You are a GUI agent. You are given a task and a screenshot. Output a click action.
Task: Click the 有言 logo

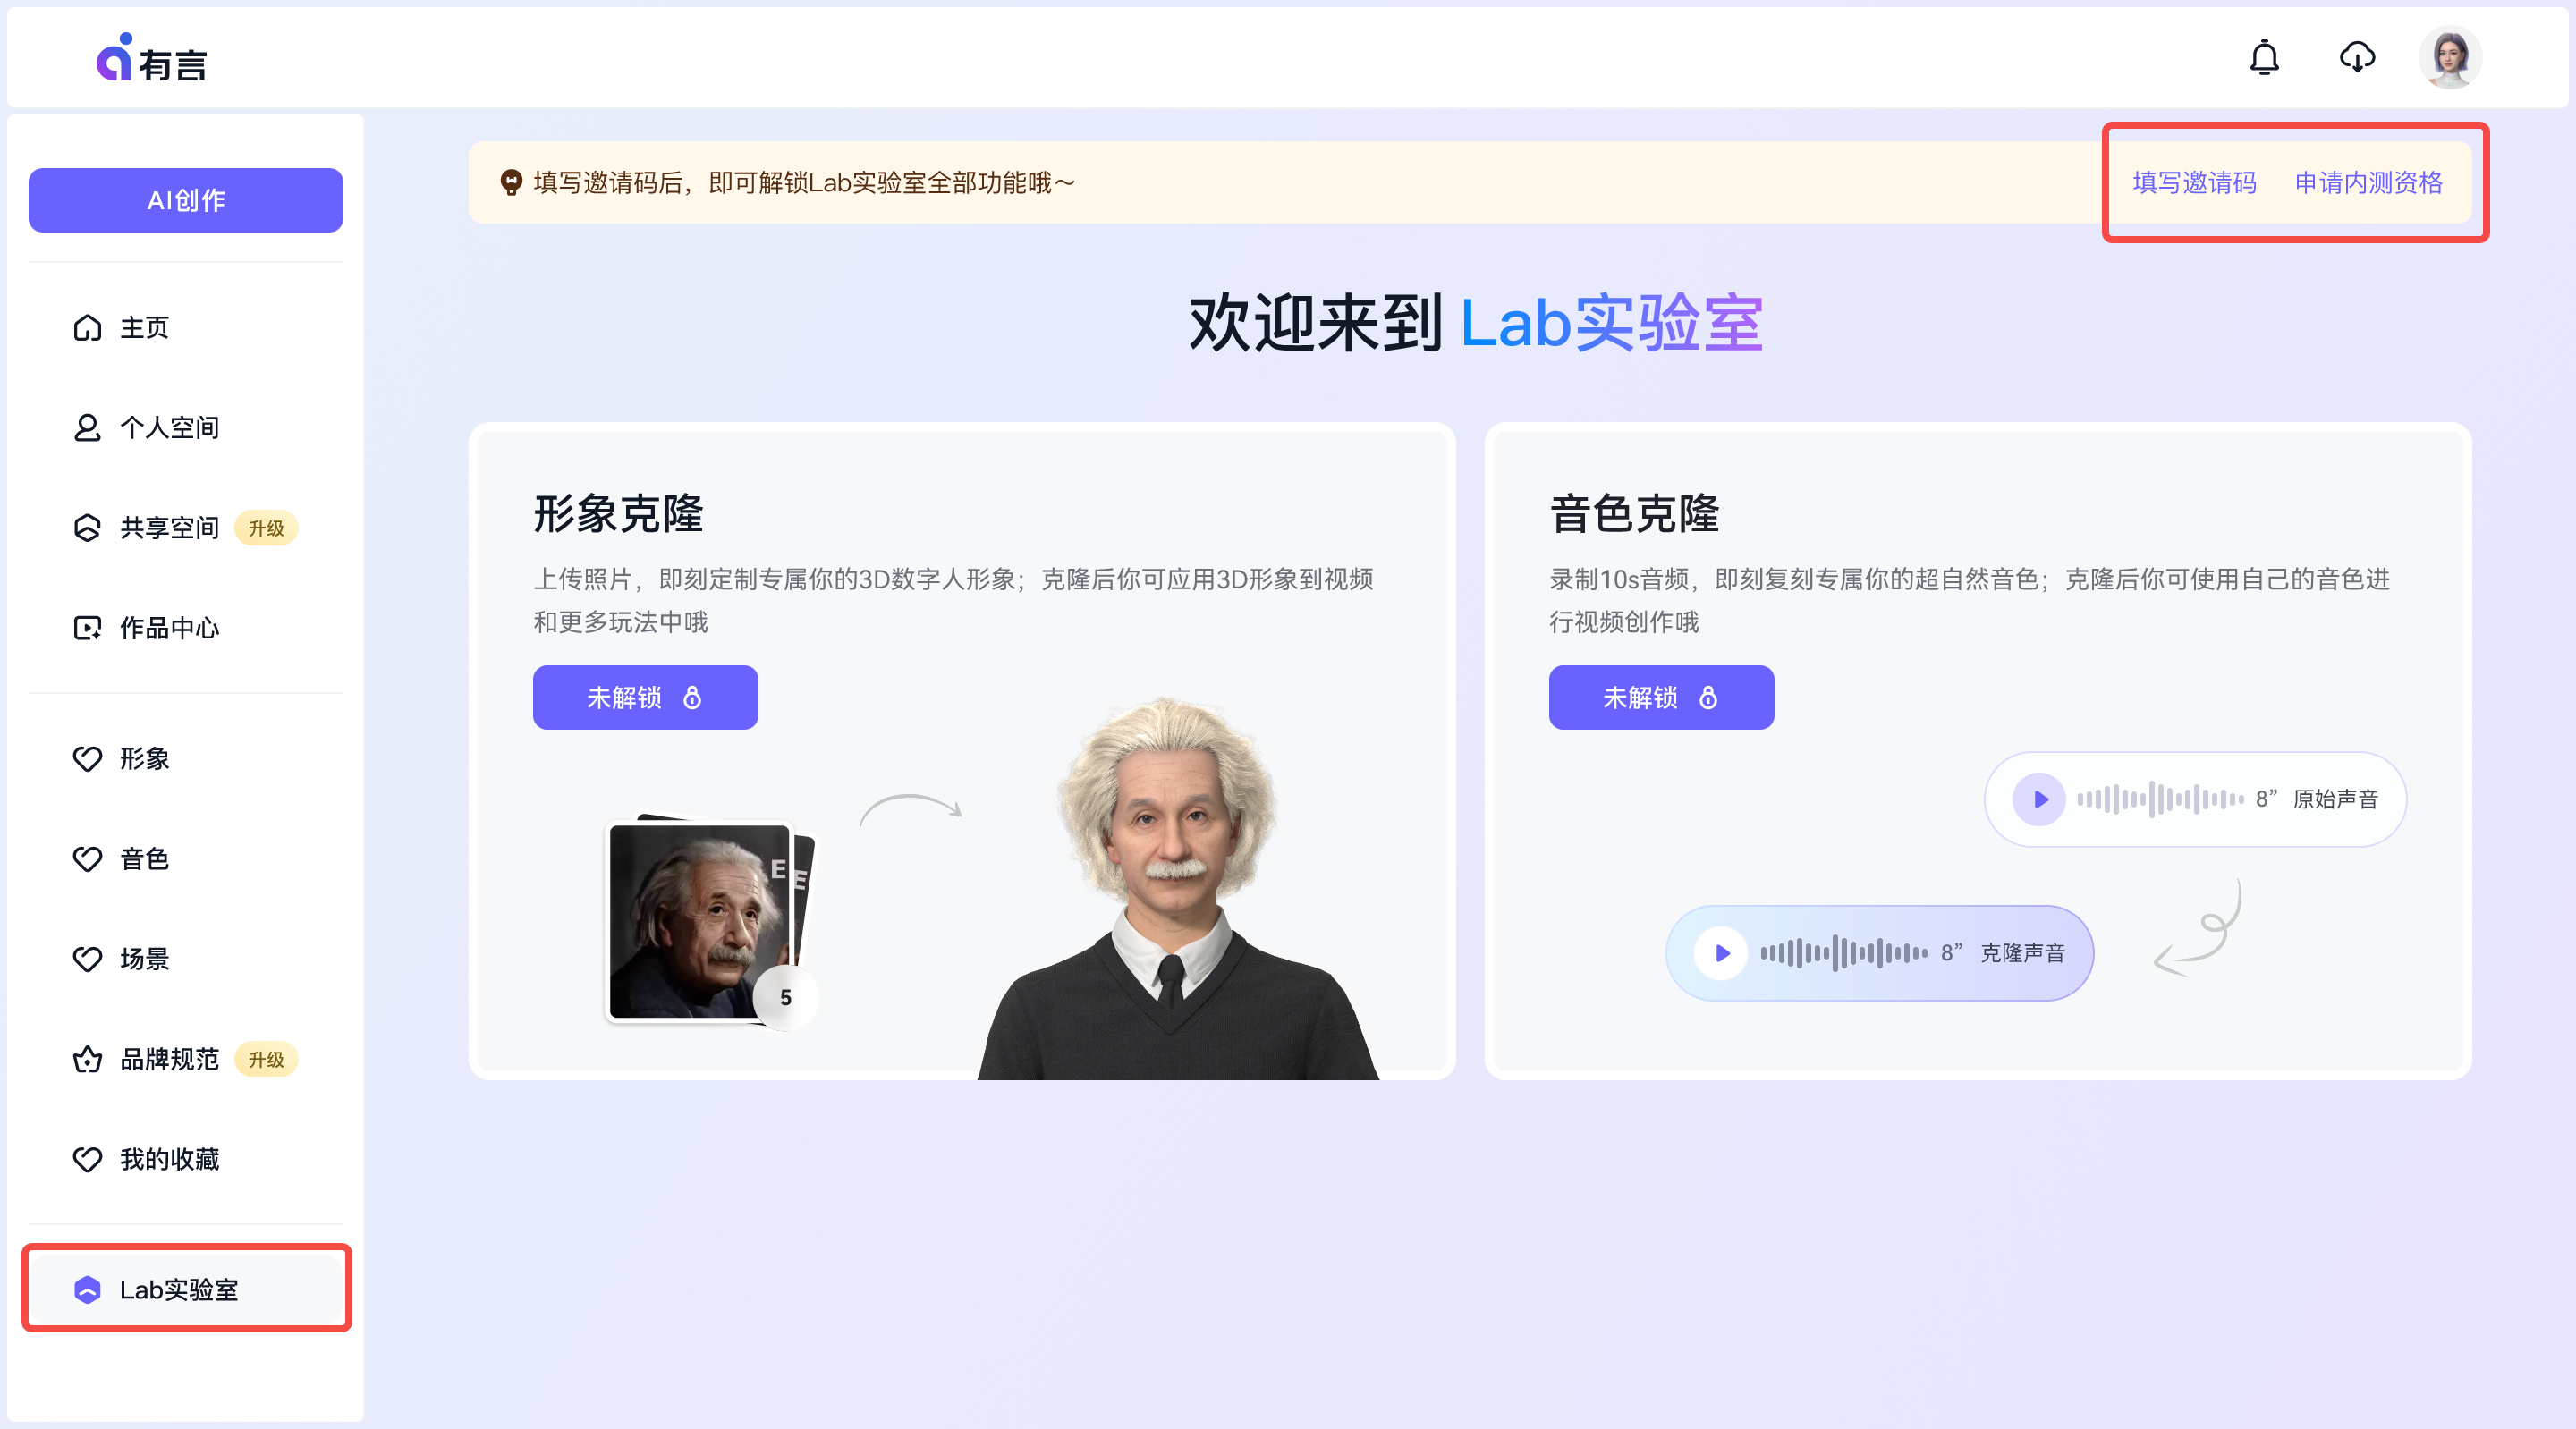click(x=152, y=60)
